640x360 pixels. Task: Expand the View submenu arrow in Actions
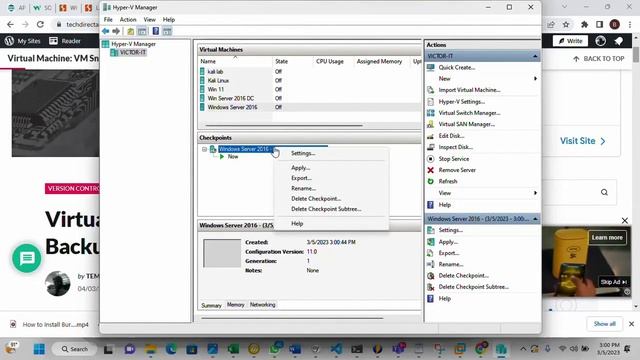coord(535,193)
